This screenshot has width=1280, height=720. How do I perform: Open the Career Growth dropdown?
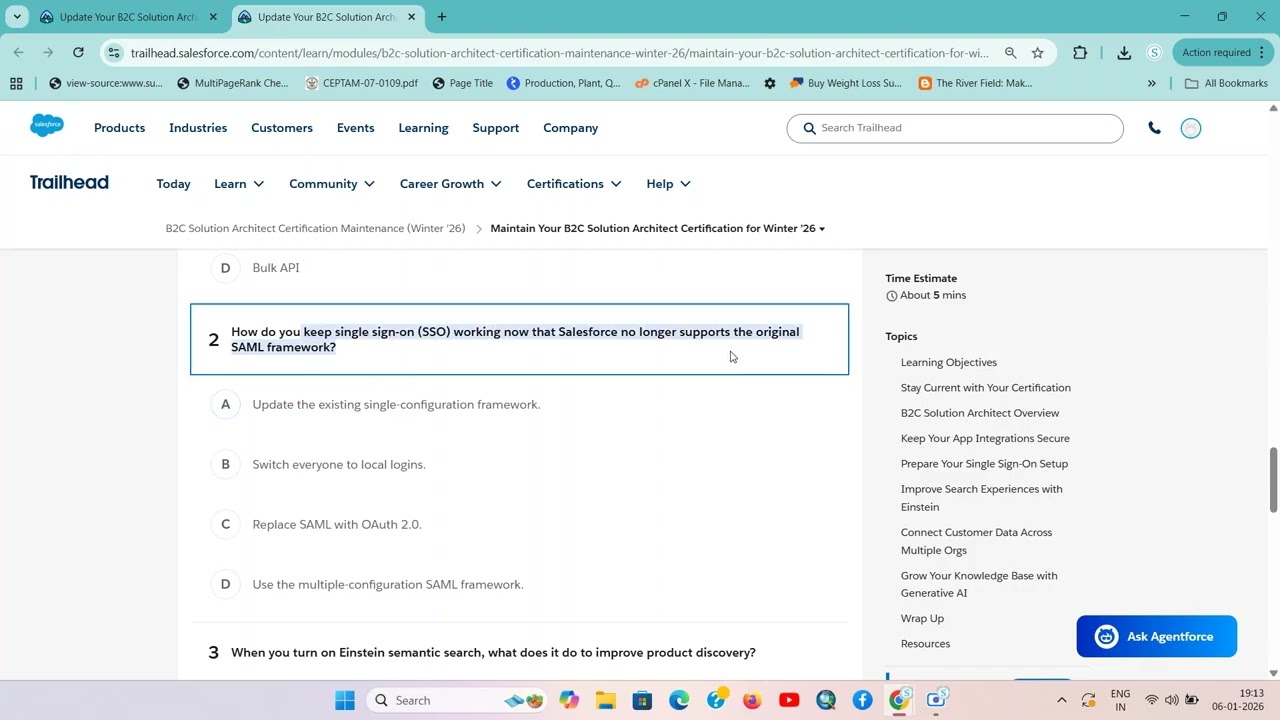point(451,184)
